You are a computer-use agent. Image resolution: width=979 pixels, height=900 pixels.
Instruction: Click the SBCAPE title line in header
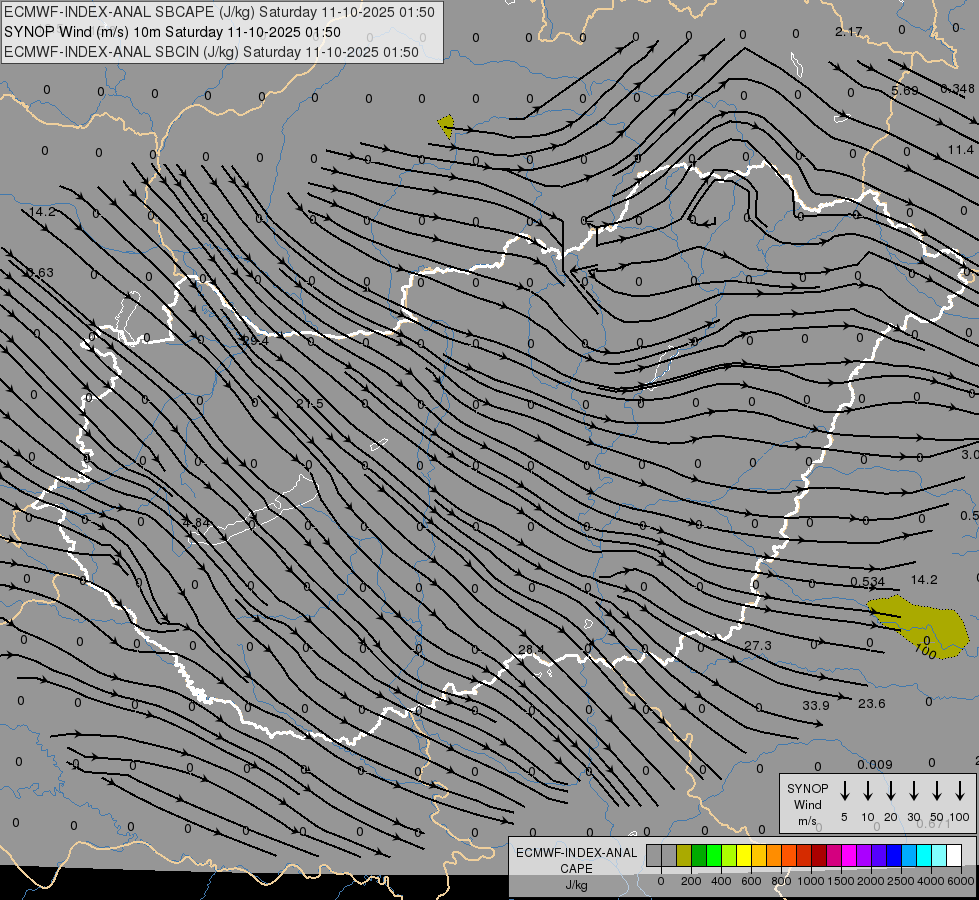click(219, 12)
